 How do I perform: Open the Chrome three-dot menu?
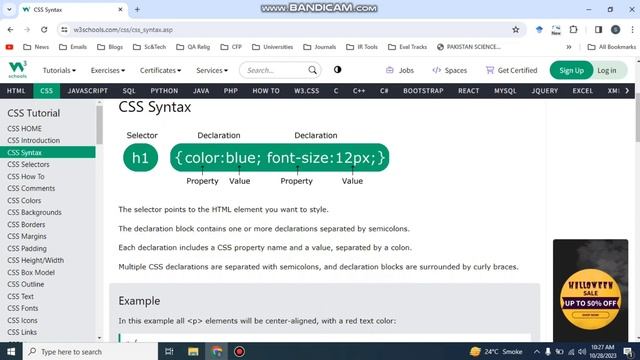pos(632,29)
